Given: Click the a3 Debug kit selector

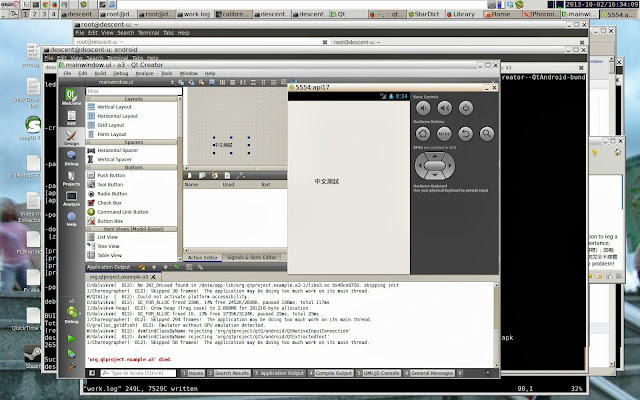Looking at the screenshot, I should tap(71, 312).
